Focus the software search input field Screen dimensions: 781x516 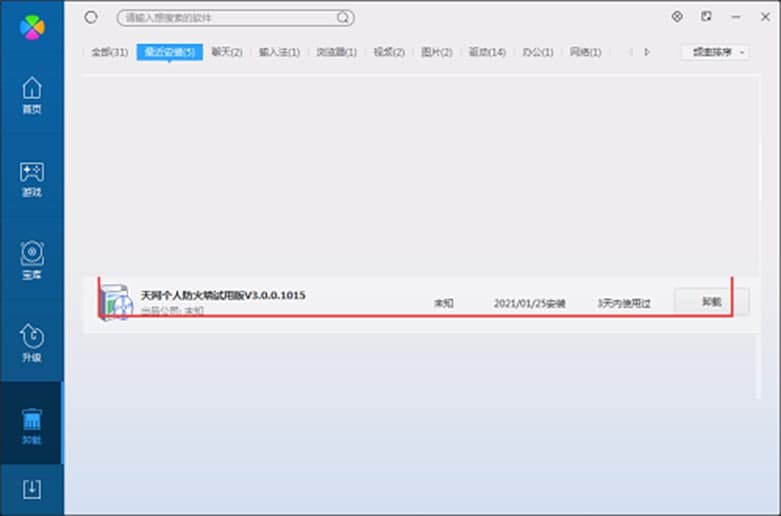tap(236, 18)
